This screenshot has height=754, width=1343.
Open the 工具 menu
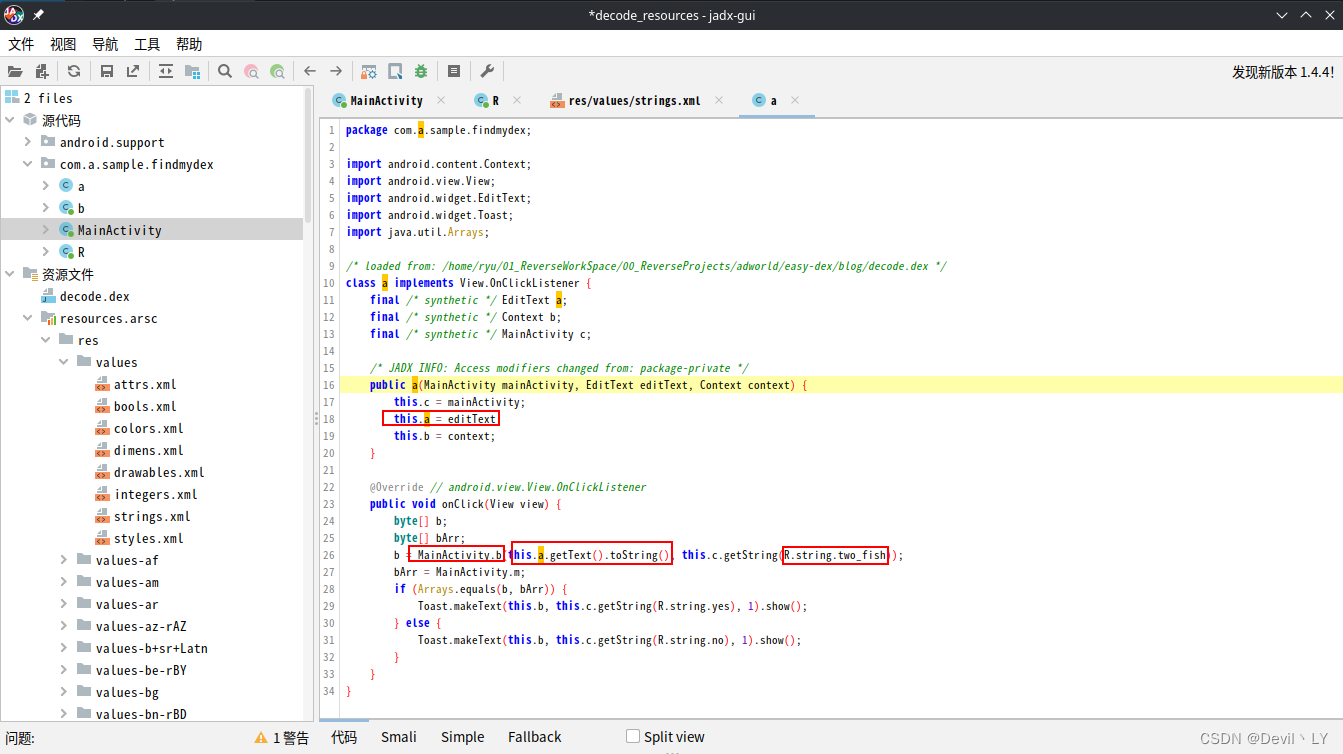[x=147, y=44]
